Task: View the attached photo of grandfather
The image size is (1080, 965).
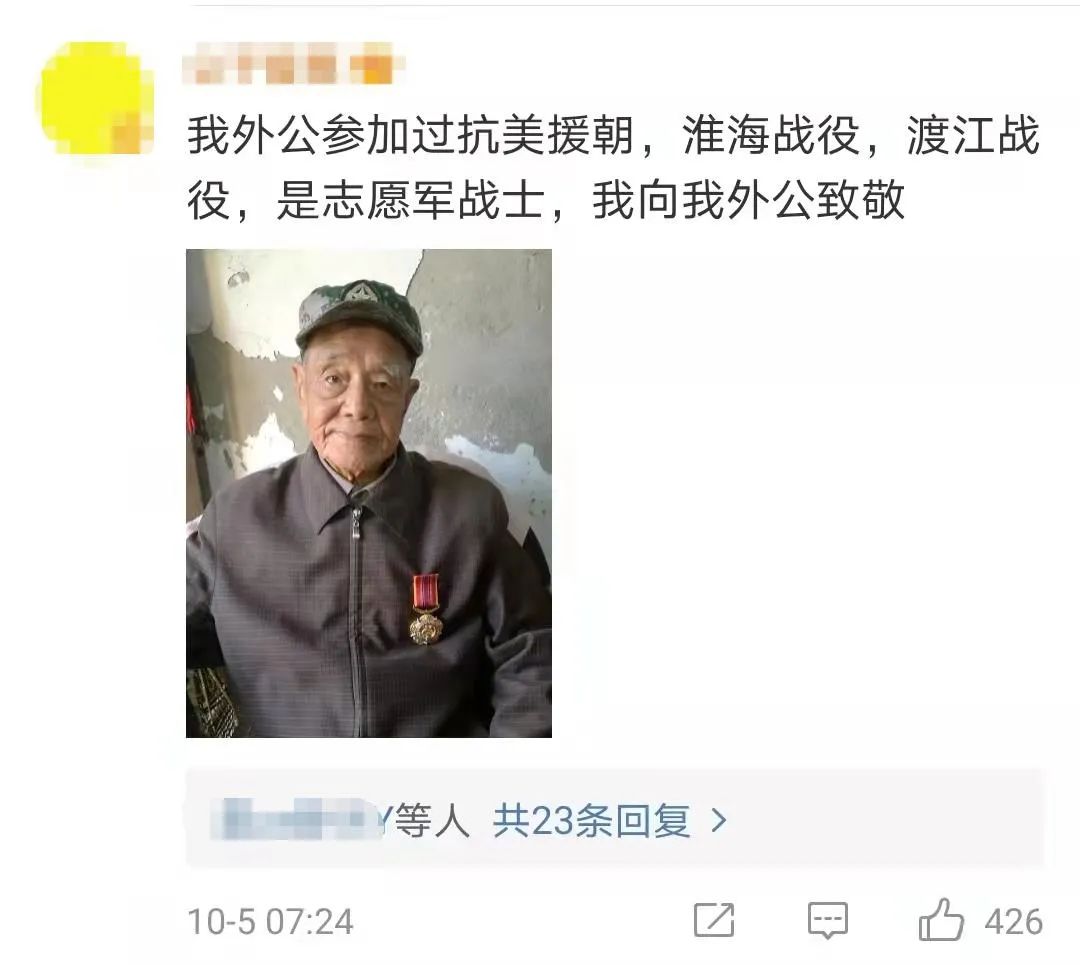Action: 368,493
